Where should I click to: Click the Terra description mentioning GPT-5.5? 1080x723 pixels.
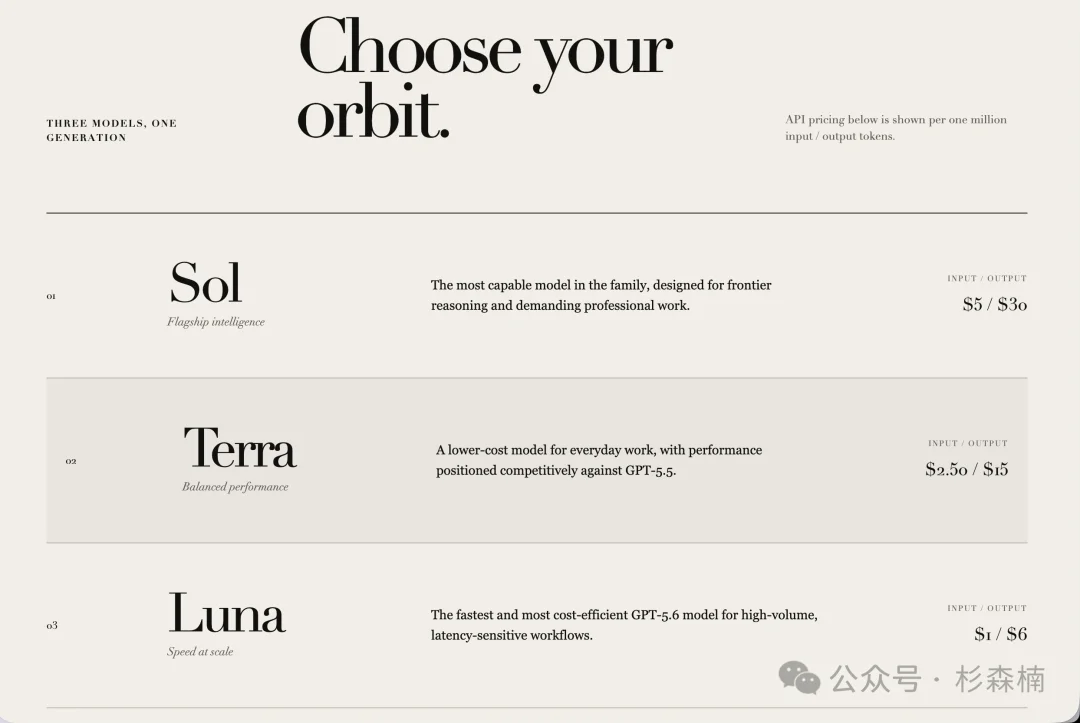pos(599,460)
